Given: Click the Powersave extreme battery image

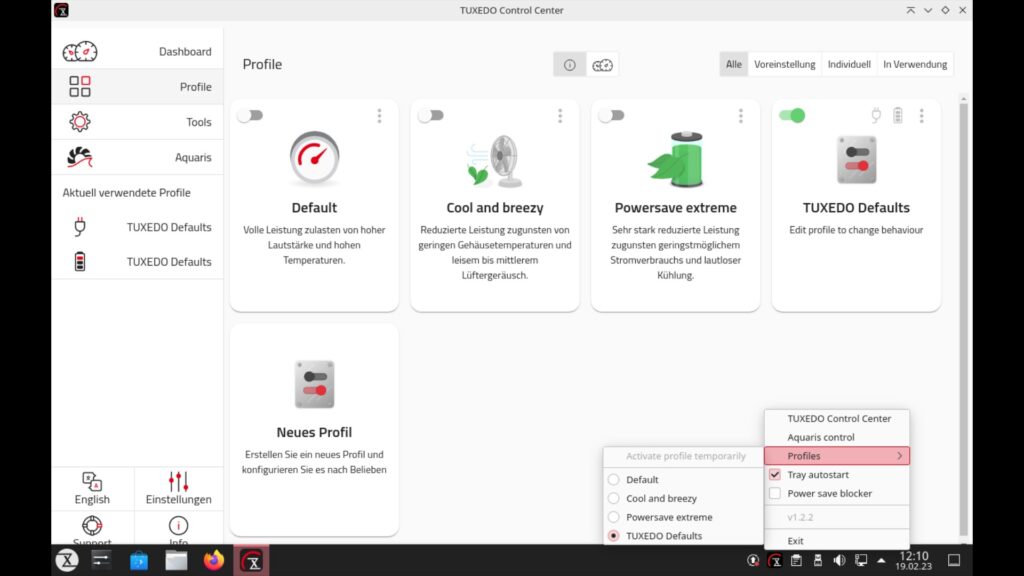Looking at the screenshot, I should [x=675, y=159].
